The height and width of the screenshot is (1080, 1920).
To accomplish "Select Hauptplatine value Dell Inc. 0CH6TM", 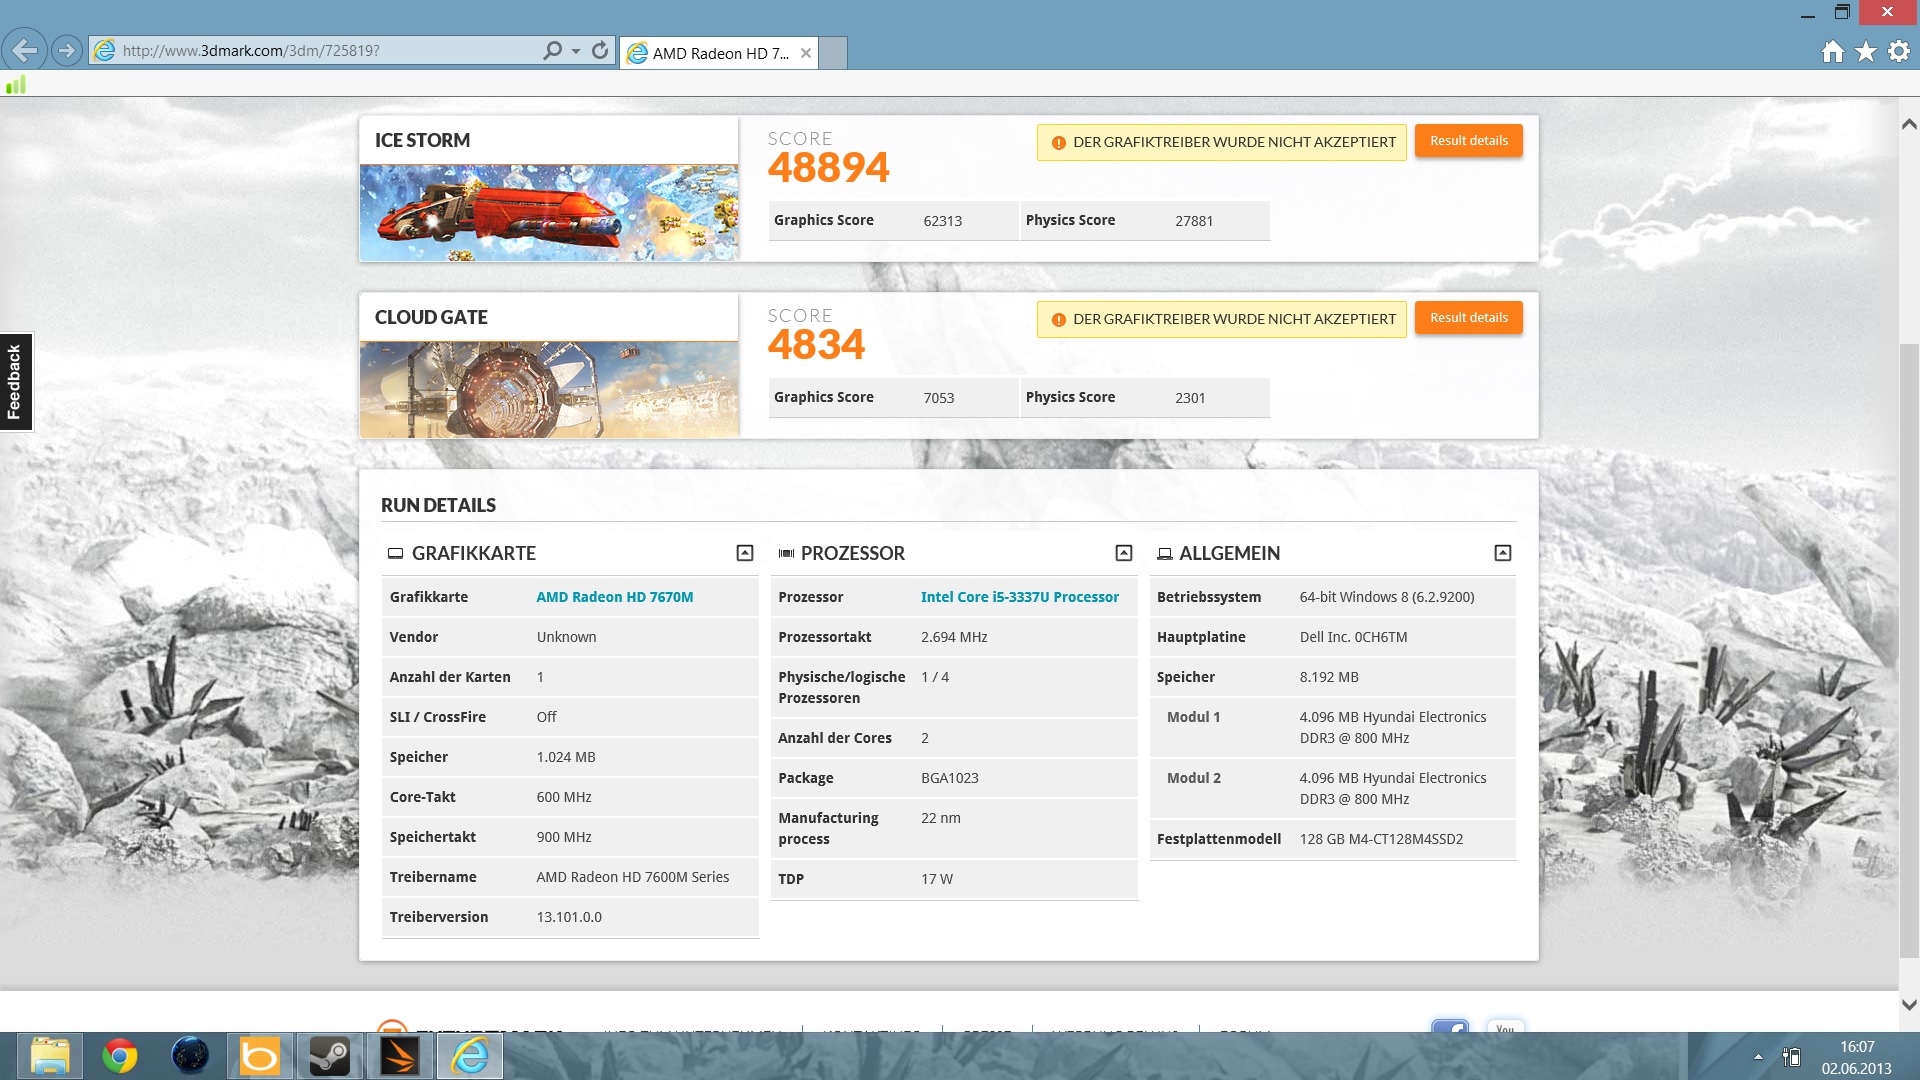I will coord(1353,637).
